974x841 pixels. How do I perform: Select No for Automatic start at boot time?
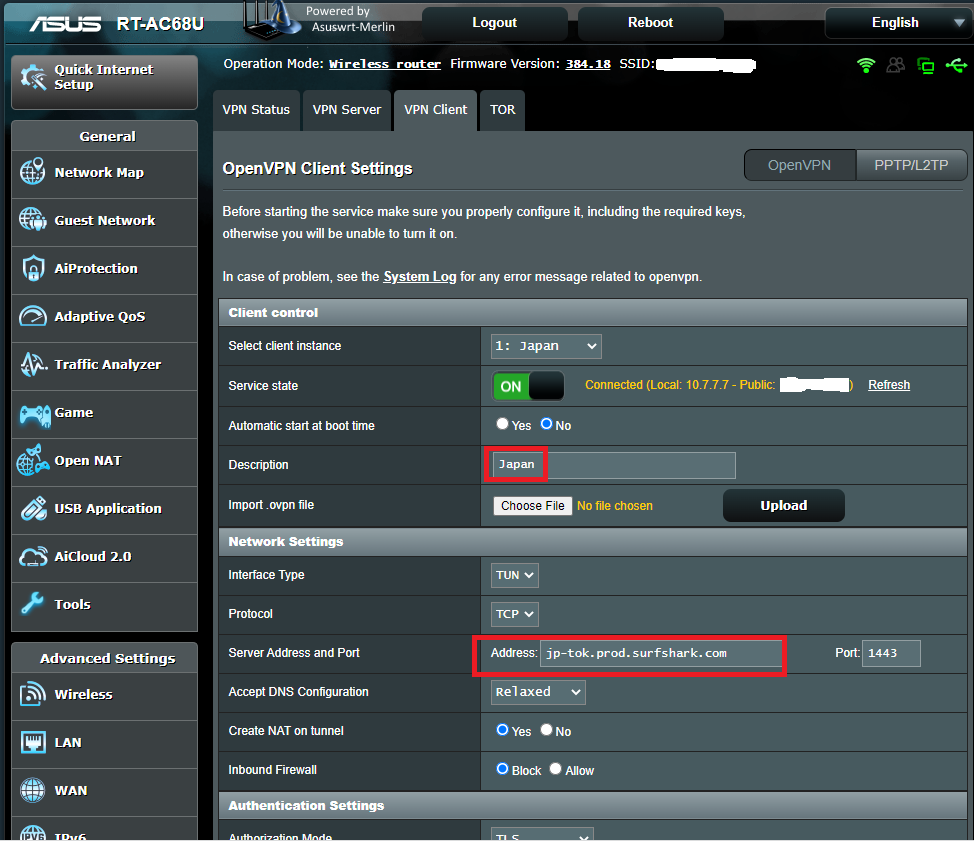[547, 424]
